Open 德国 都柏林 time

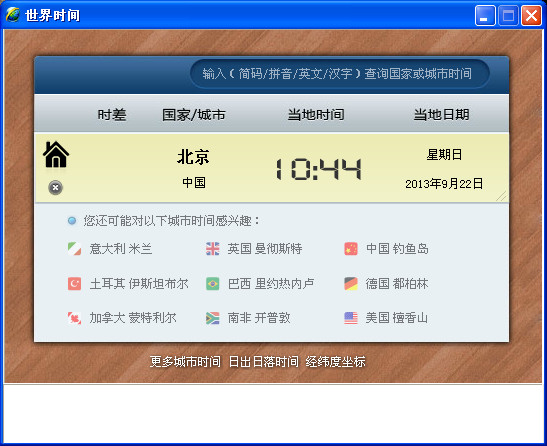coord(397,284)
